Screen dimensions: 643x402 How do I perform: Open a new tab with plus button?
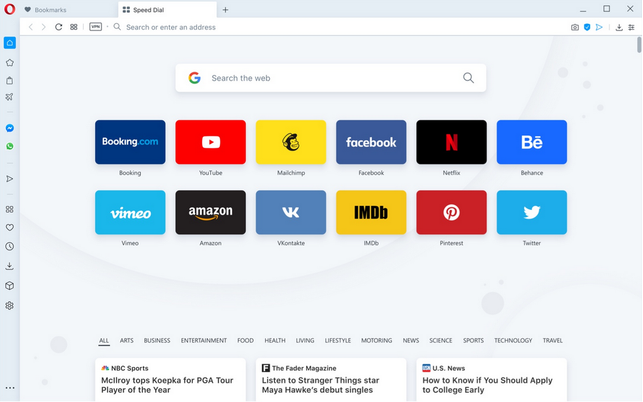click(225, 10)
